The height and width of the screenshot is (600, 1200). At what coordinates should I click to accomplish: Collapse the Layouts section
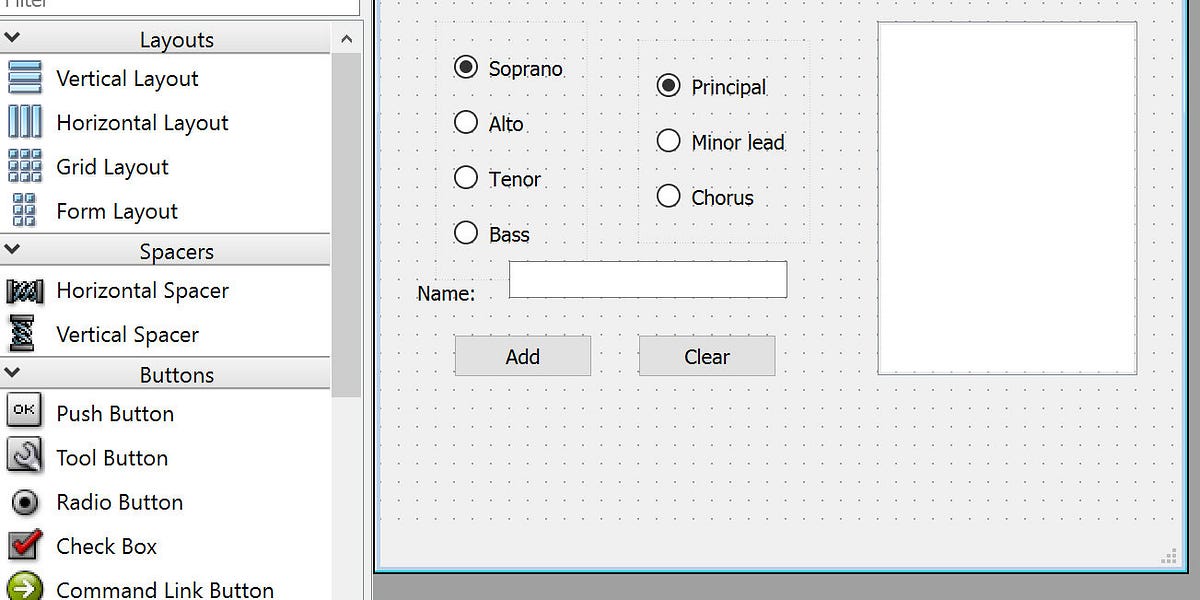(x=12, y=36)
